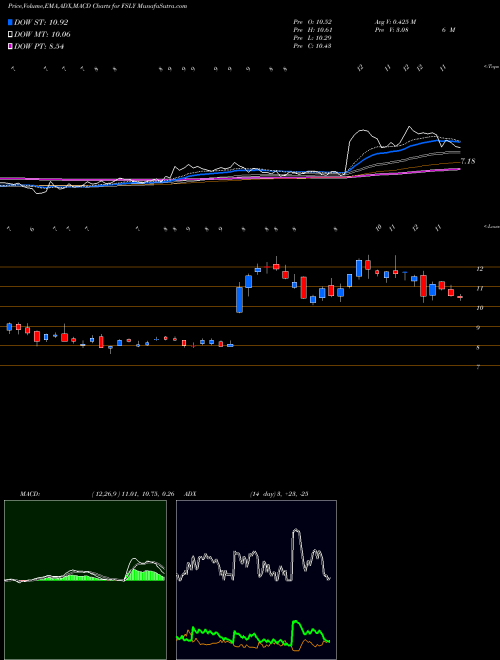
Task: Click the white DOW MT legend swatch
Action: pos(10,35)
